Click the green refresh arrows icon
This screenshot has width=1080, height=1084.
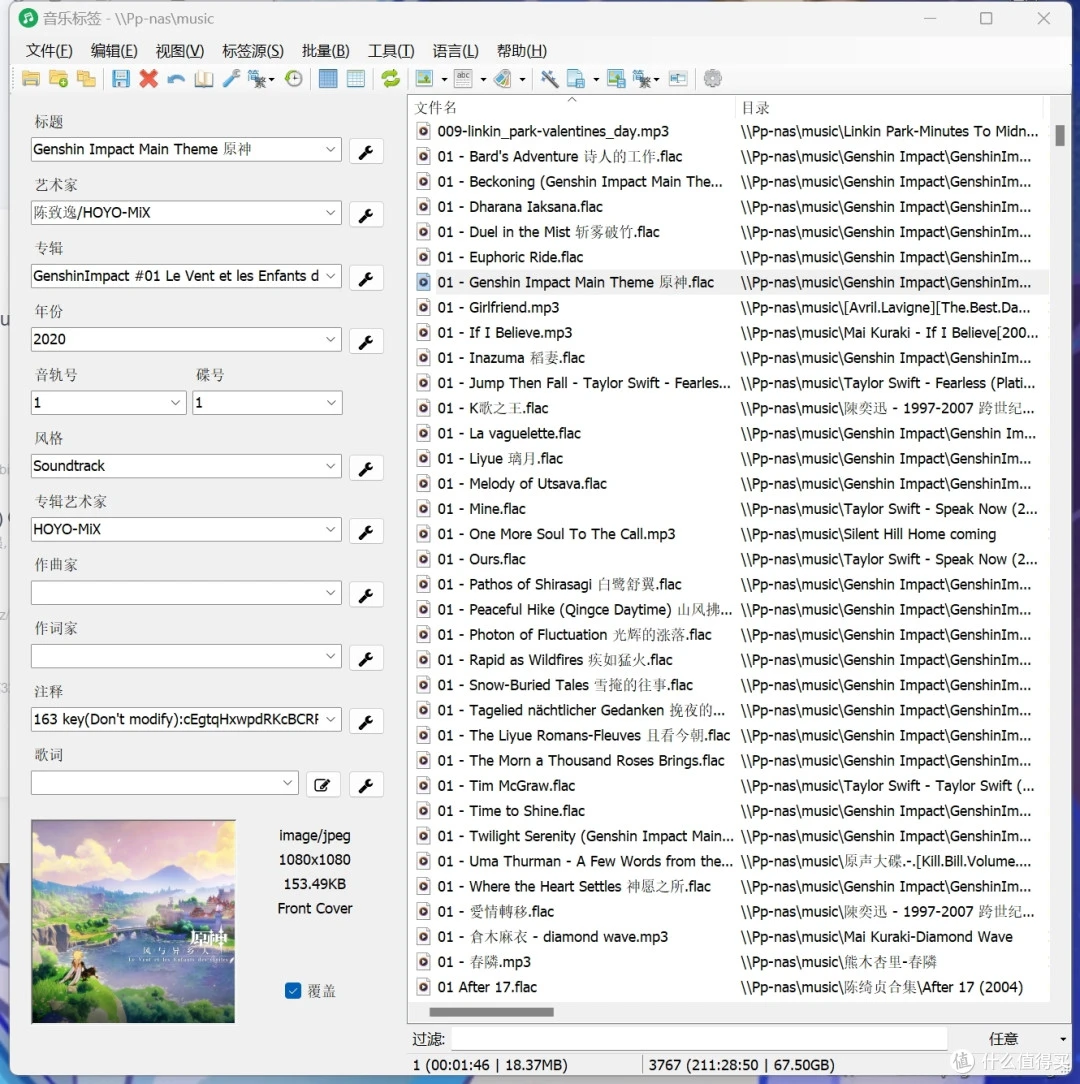[390, 79]
